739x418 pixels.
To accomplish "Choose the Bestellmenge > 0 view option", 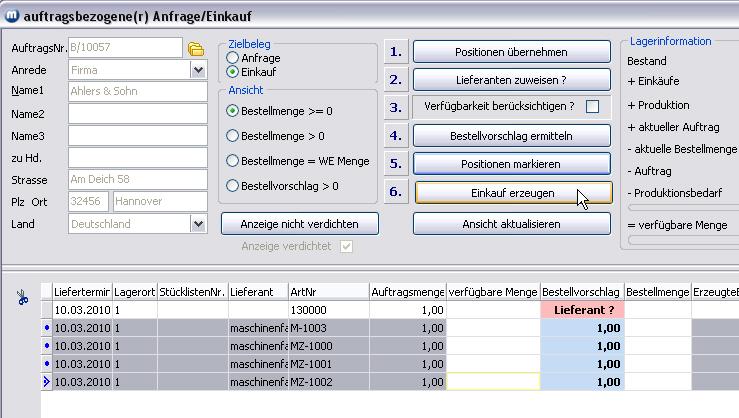I will [x=233, y=136].
